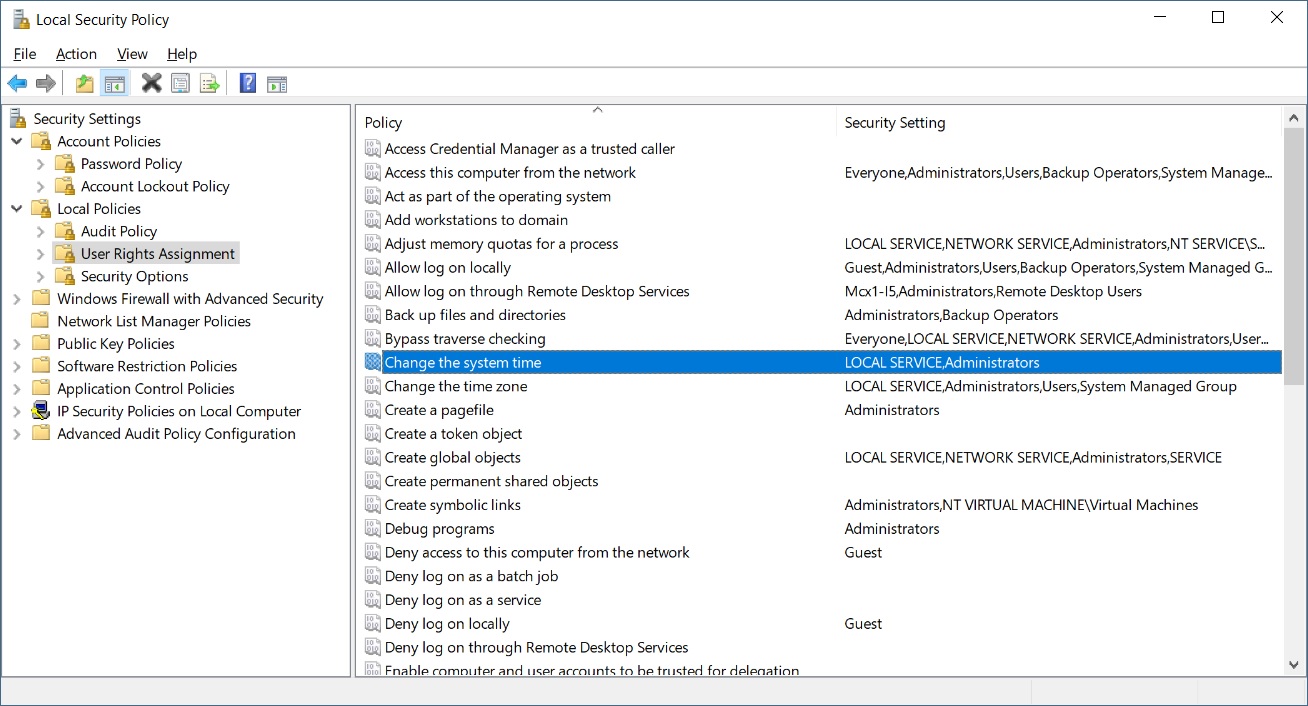Click the IP Security Policies node icon
The image size is (1308, 706).
coord(41,411)
